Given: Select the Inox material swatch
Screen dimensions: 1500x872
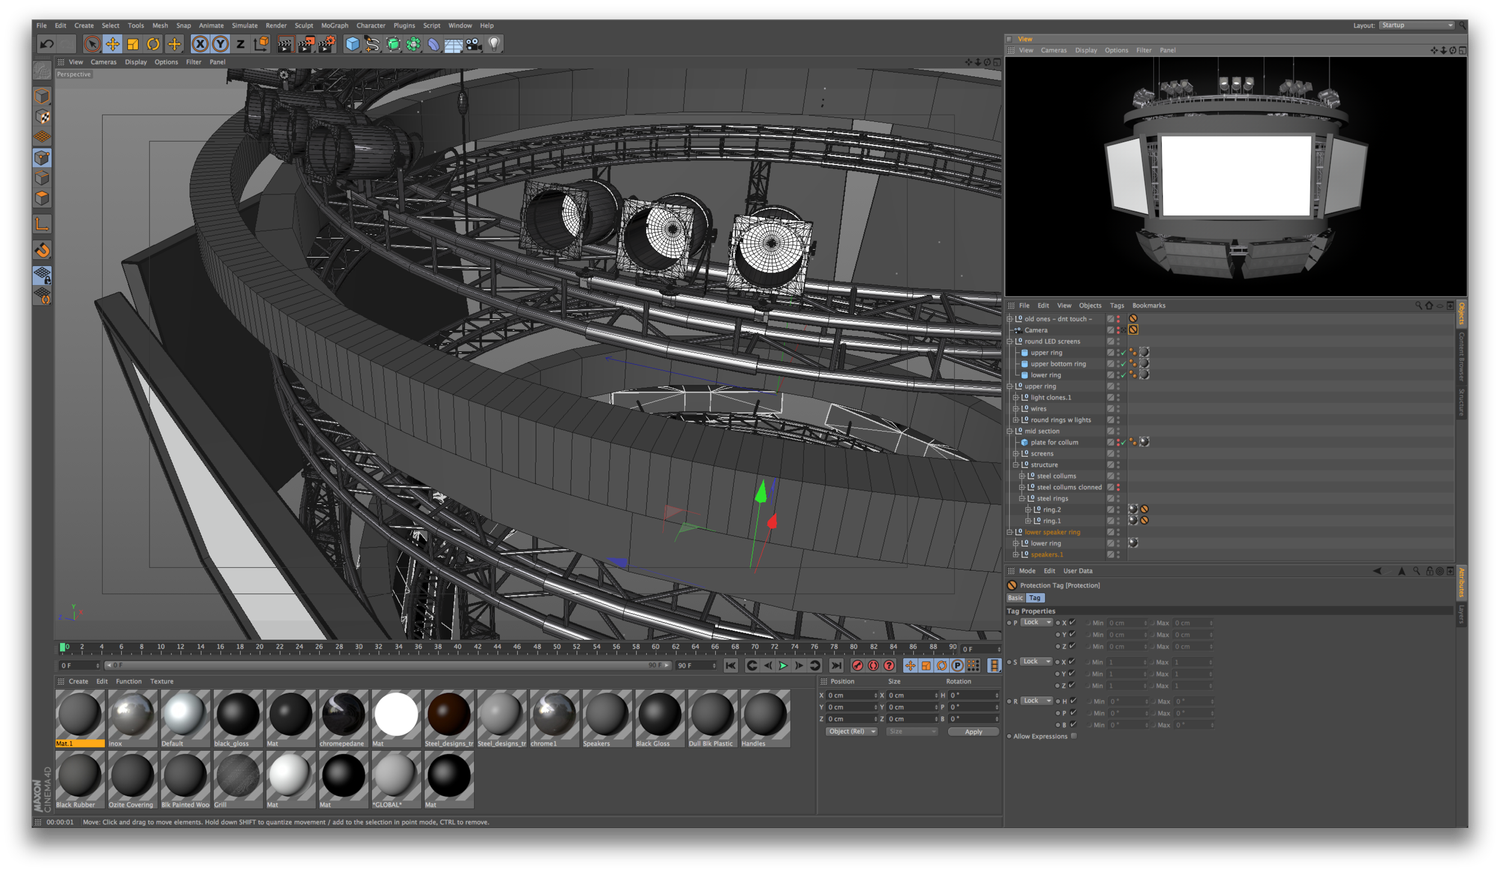Looking at the screenshot, I should (x=131, y=718).
